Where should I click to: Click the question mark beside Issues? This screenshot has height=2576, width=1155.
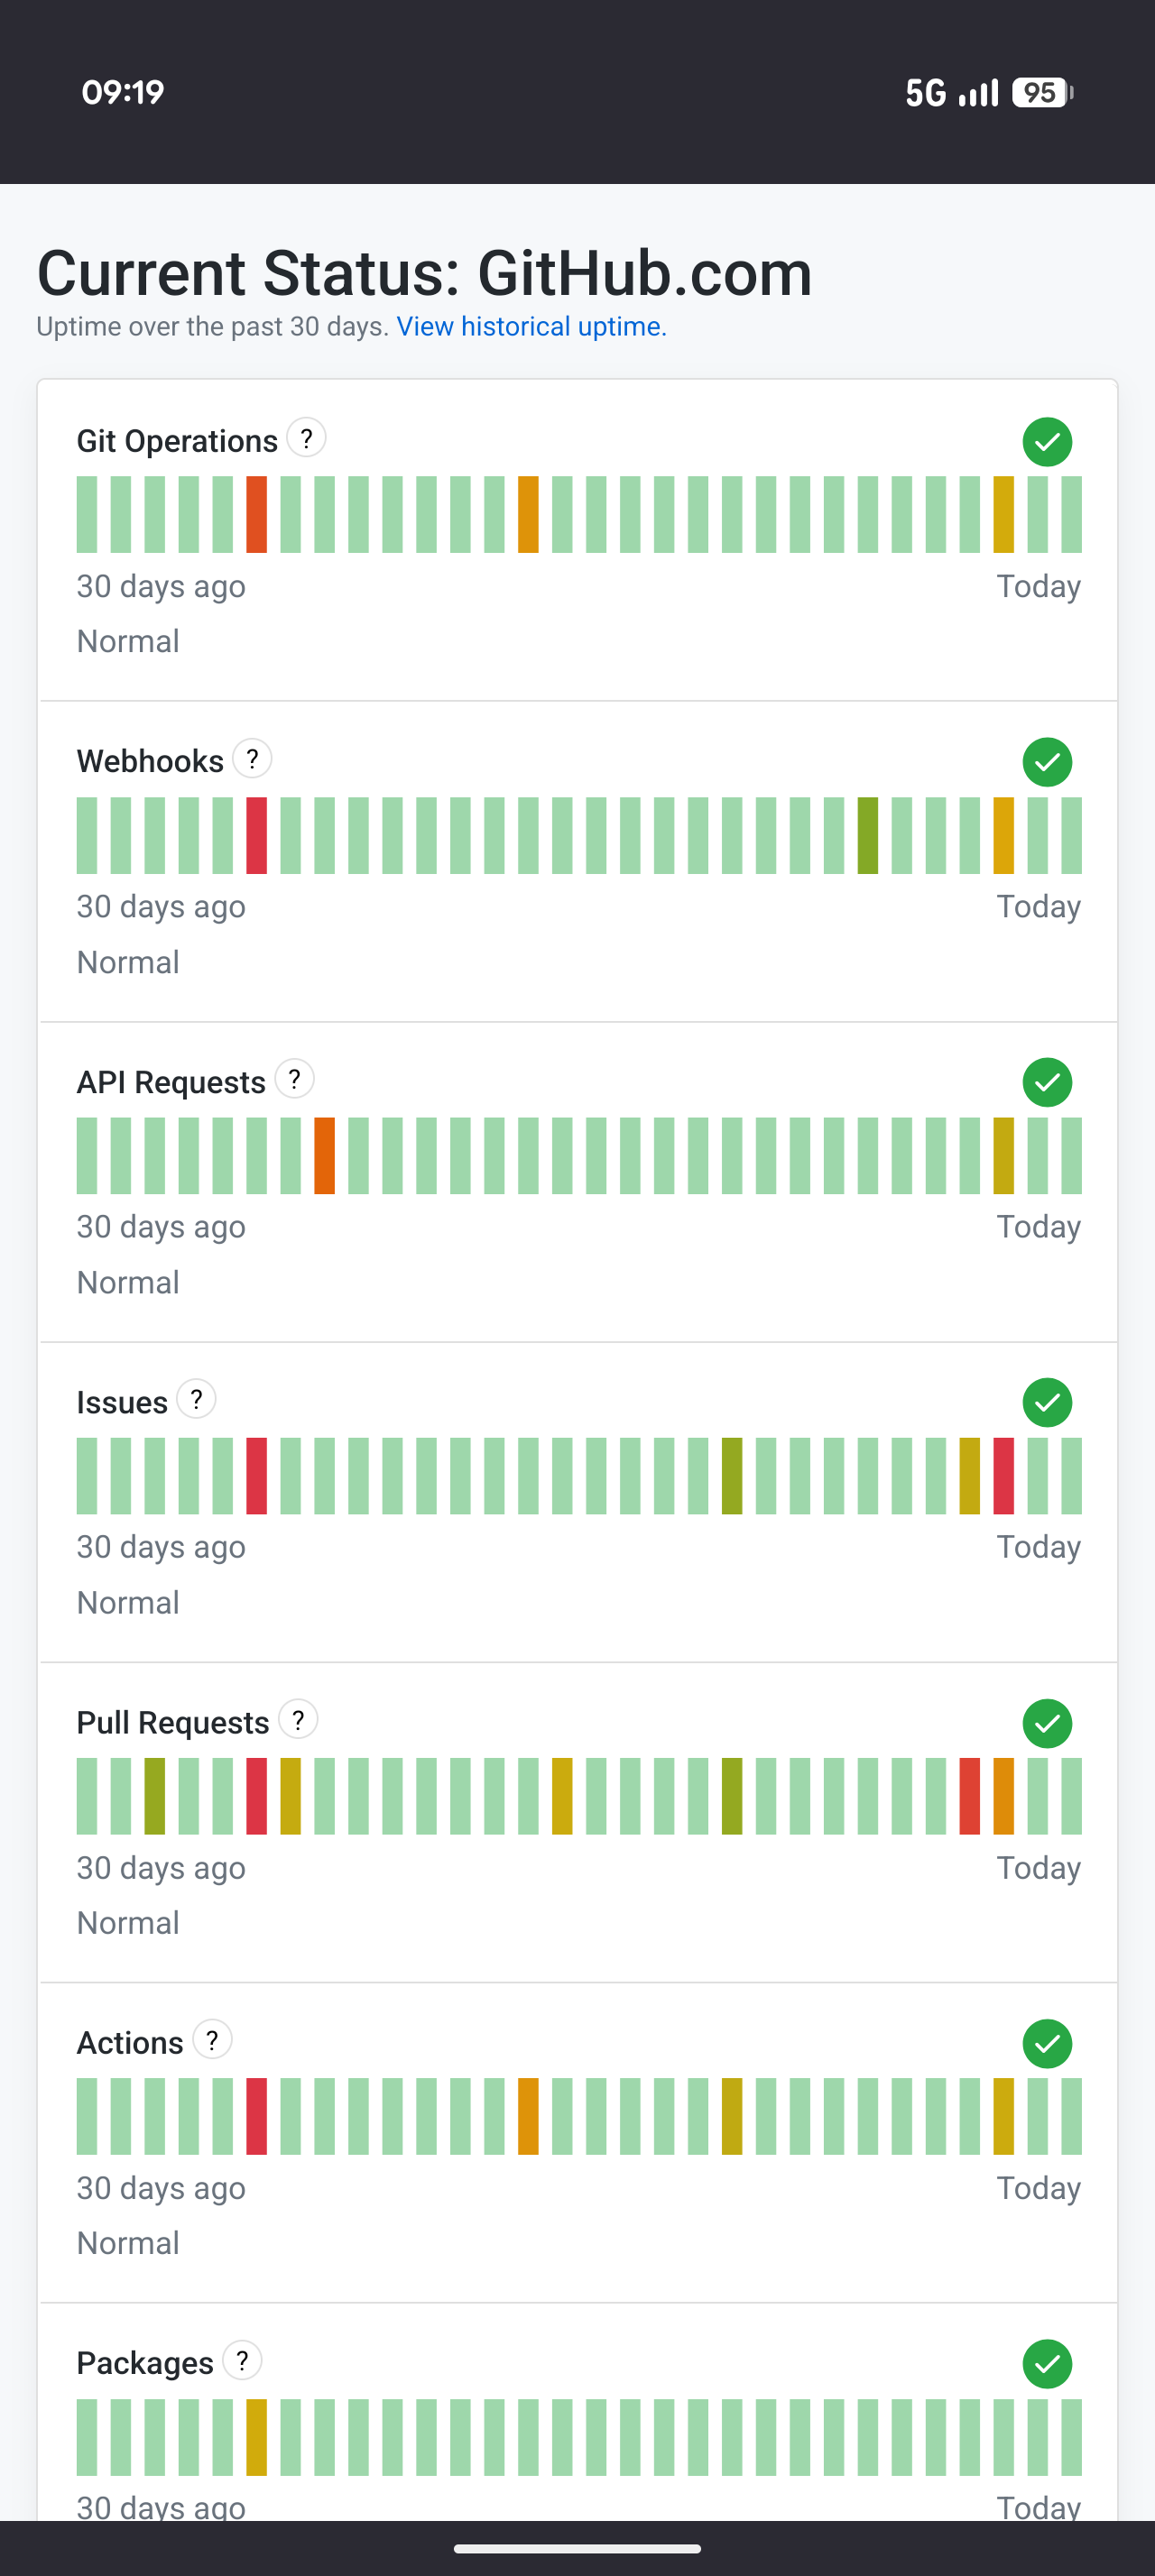[196, 1399]
